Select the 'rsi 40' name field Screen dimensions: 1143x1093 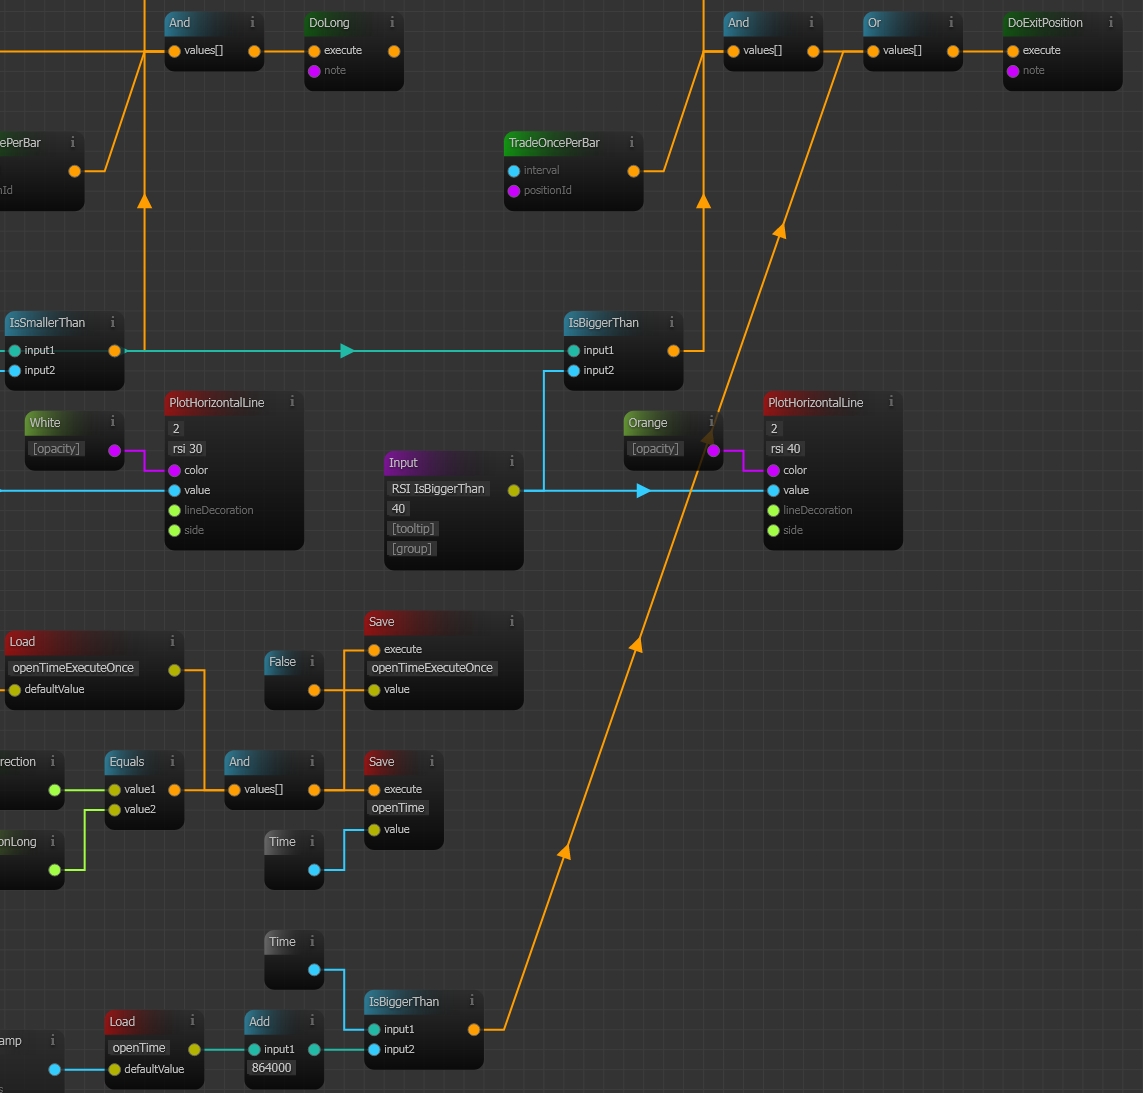click(x=785, y=449)
